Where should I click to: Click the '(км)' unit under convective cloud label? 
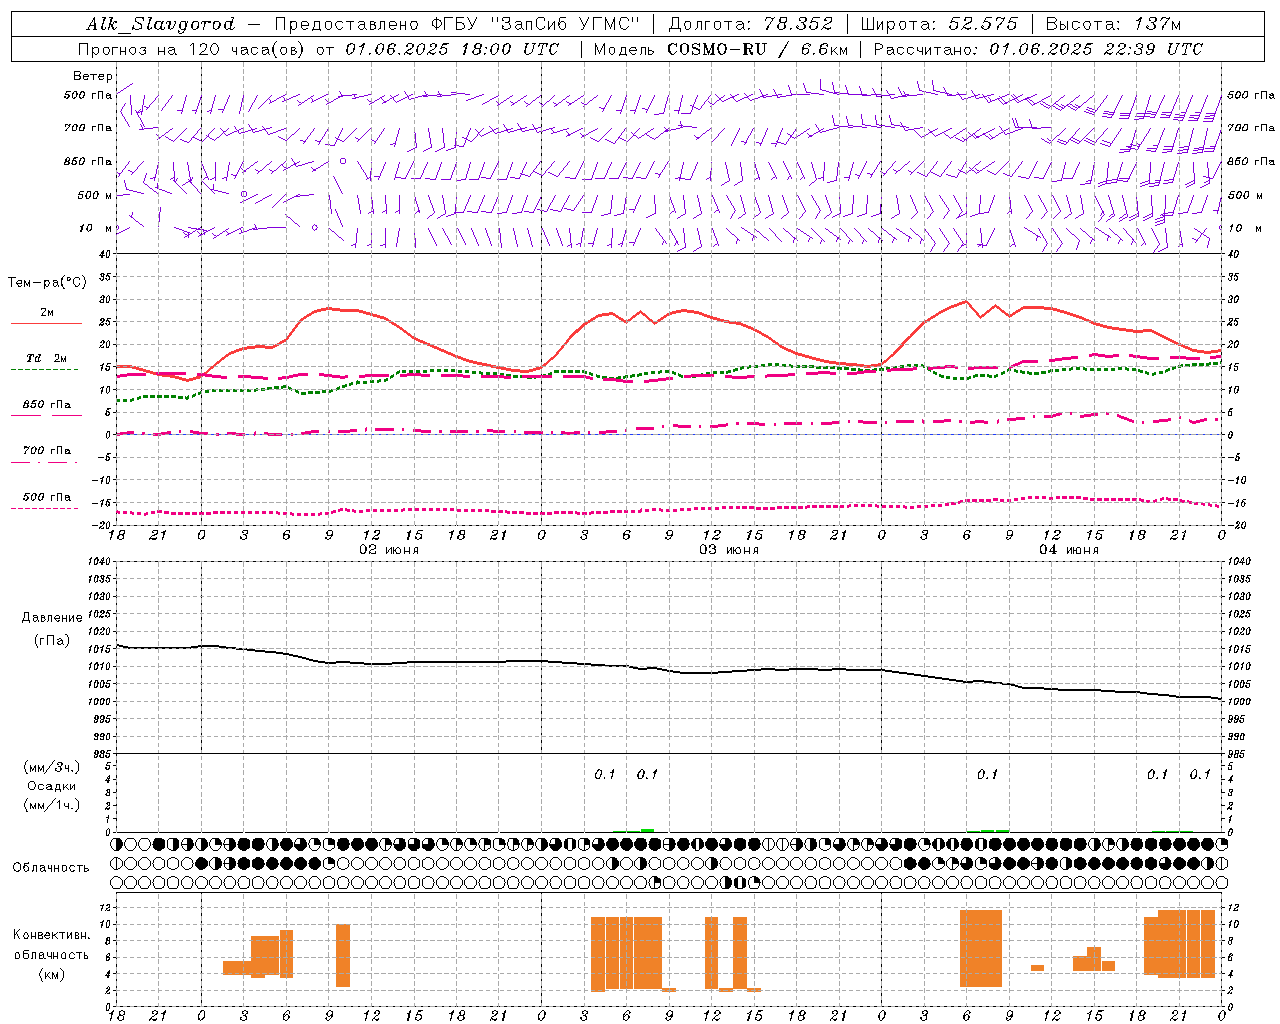(52, 974)
